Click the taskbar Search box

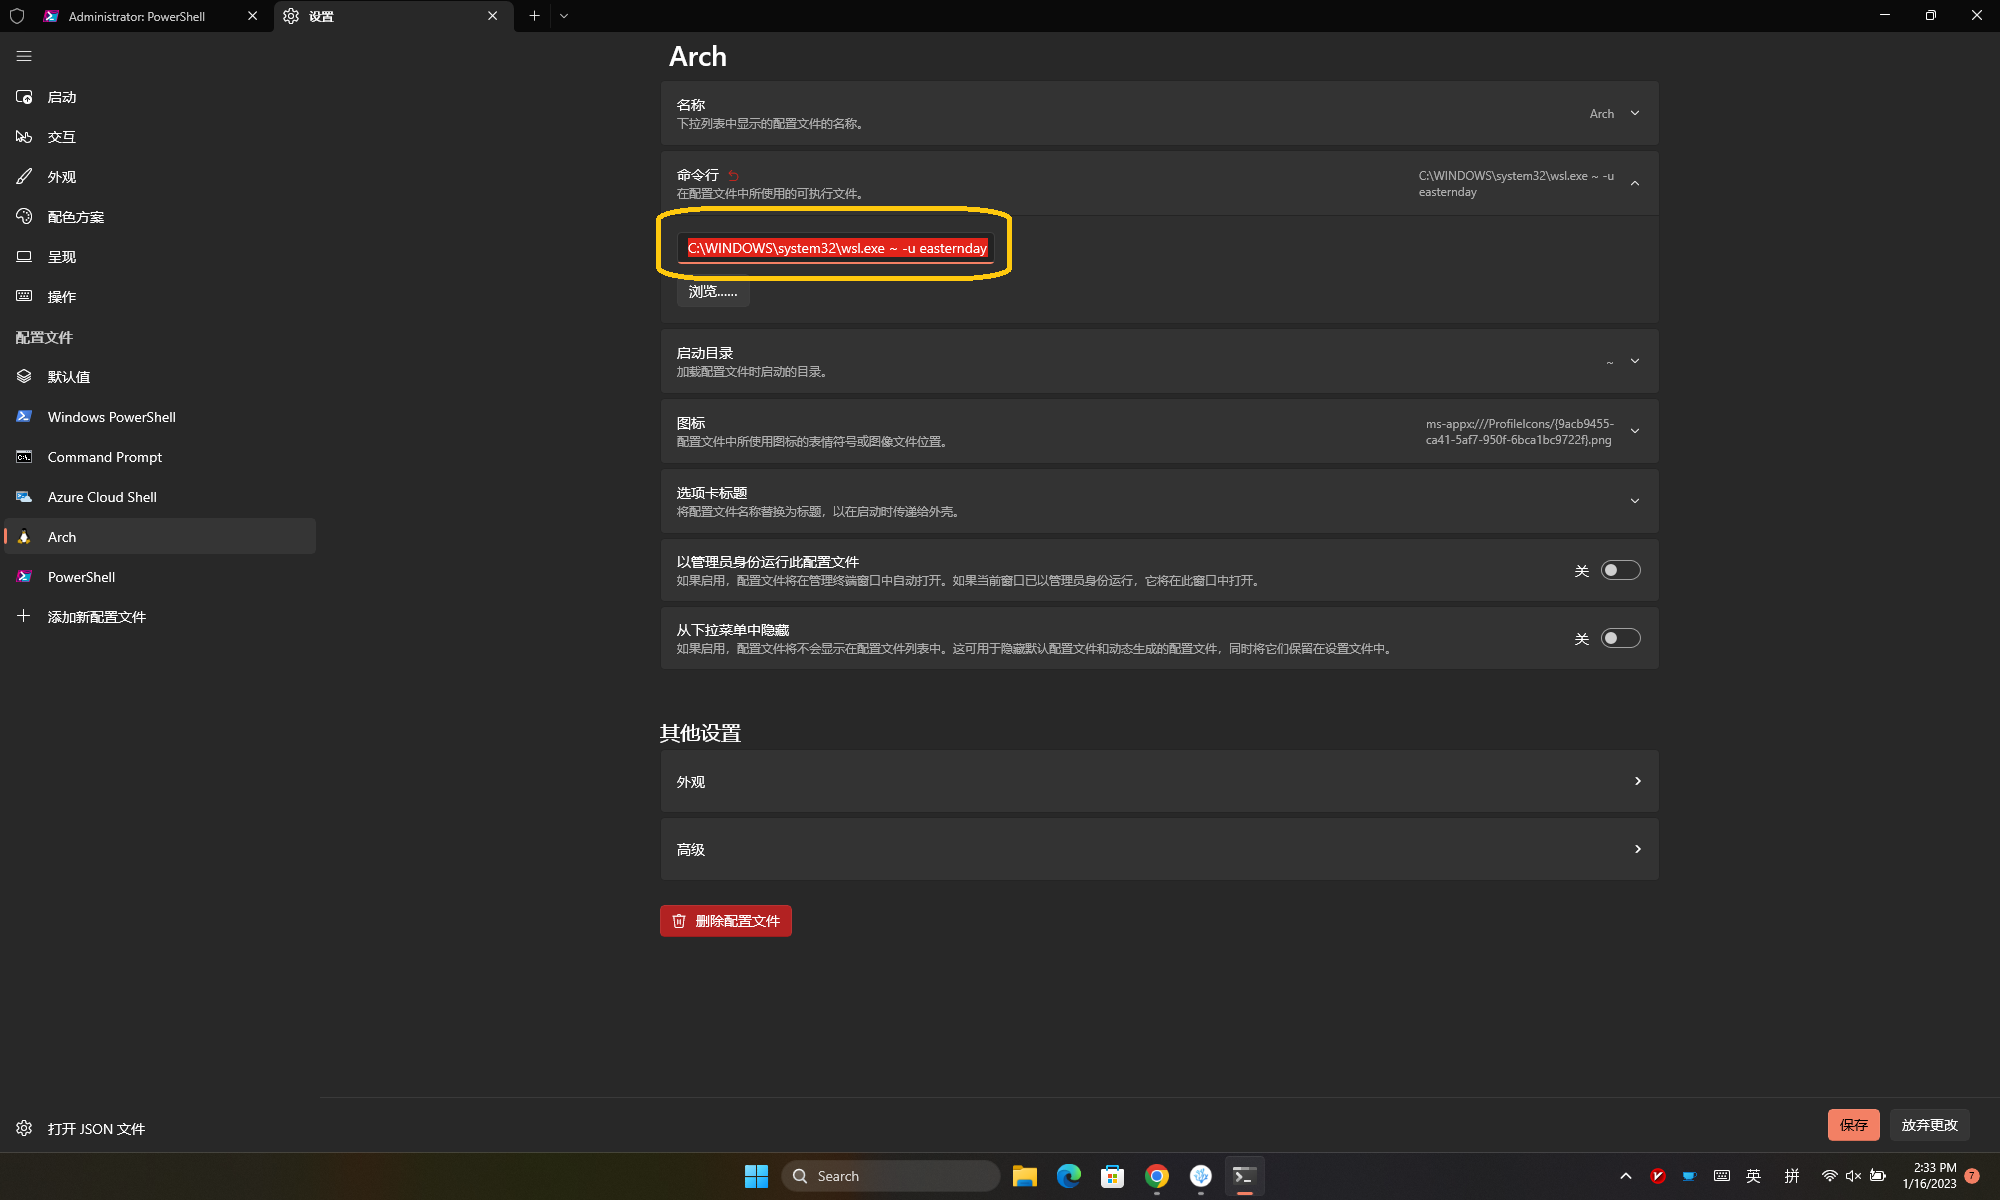[890, 1176]
